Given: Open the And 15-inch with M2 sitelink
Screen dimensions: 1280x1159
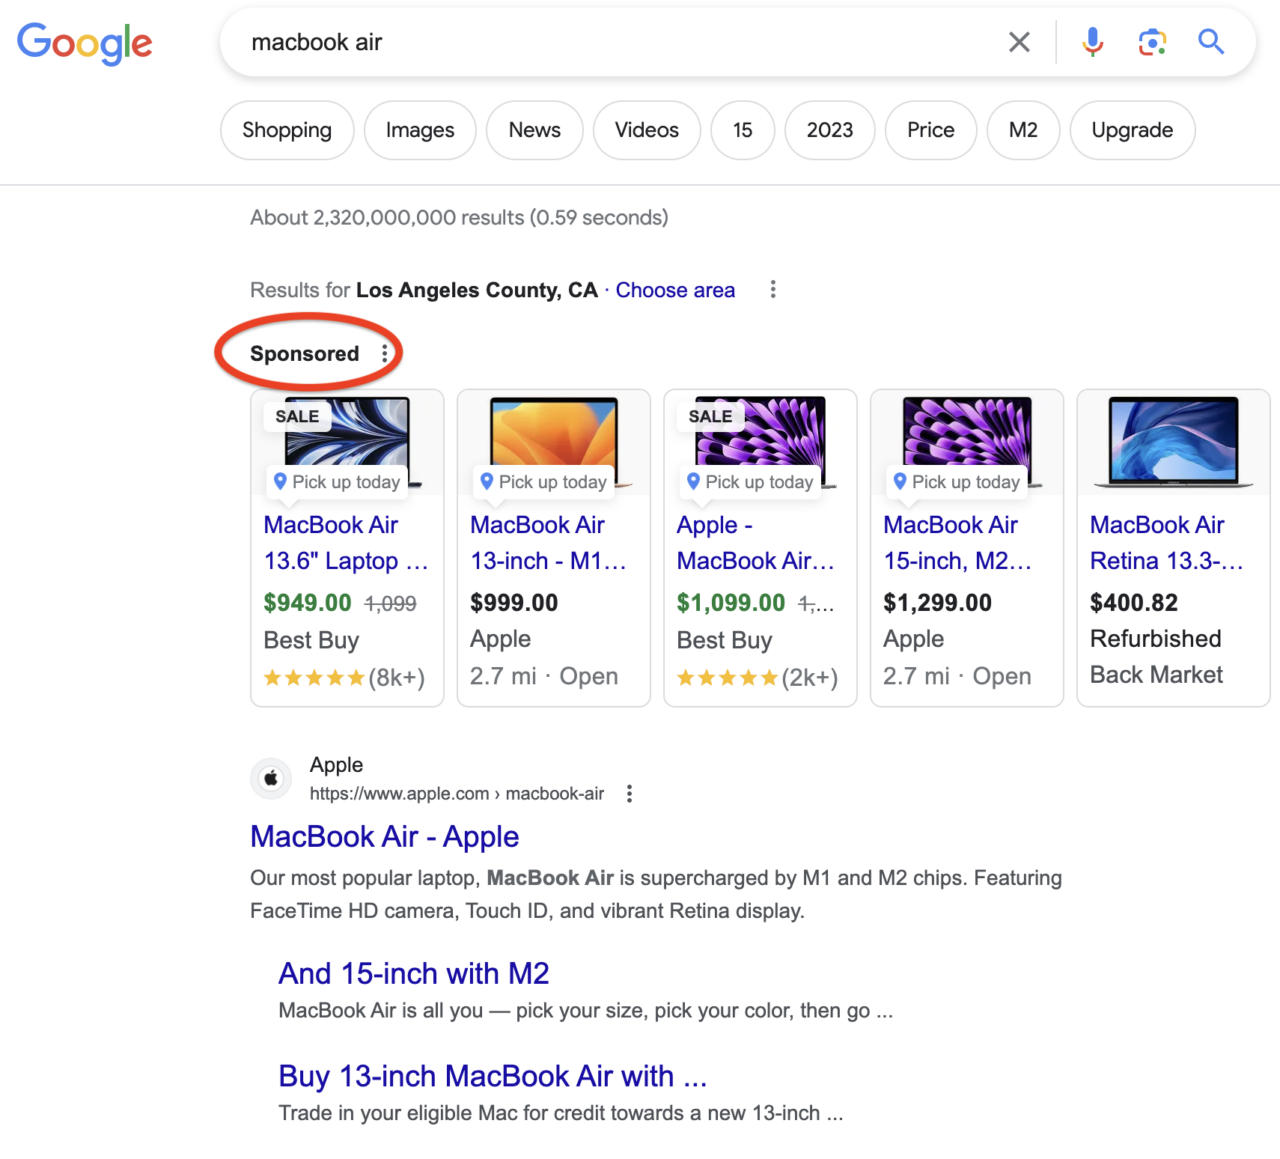Looking at the screenshot, I should pos(413,973).
